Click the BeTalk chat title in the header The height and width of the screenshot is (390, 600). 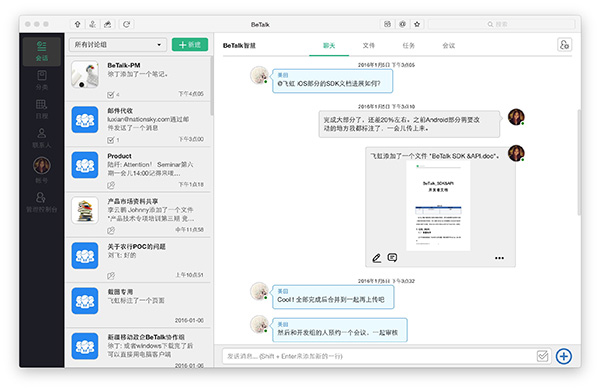tap(239, 46)
